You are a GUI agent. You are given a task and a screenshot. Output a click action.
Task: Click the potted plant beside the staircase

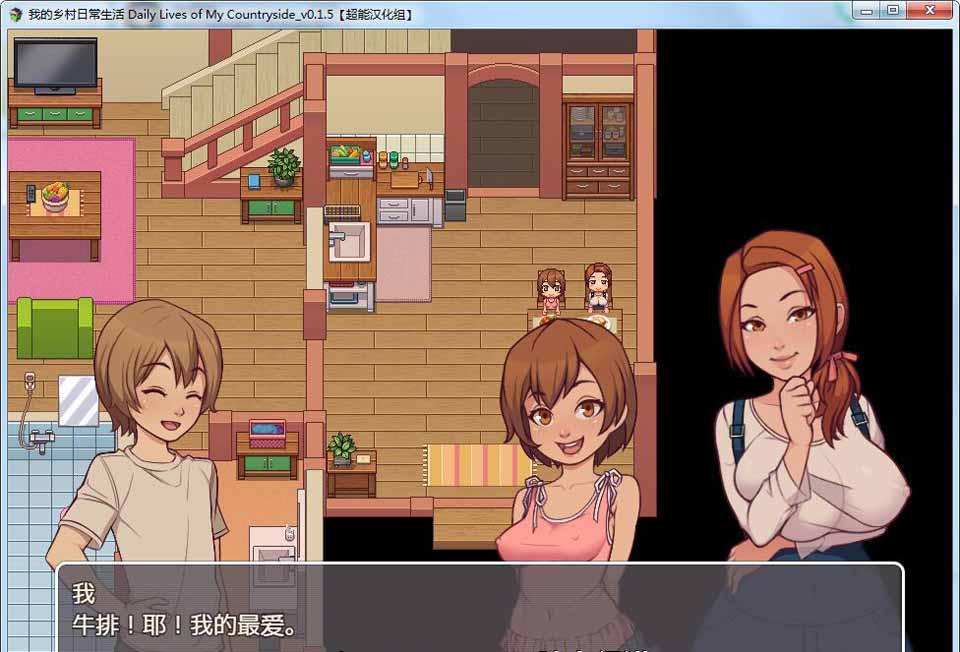click(284, 166)
